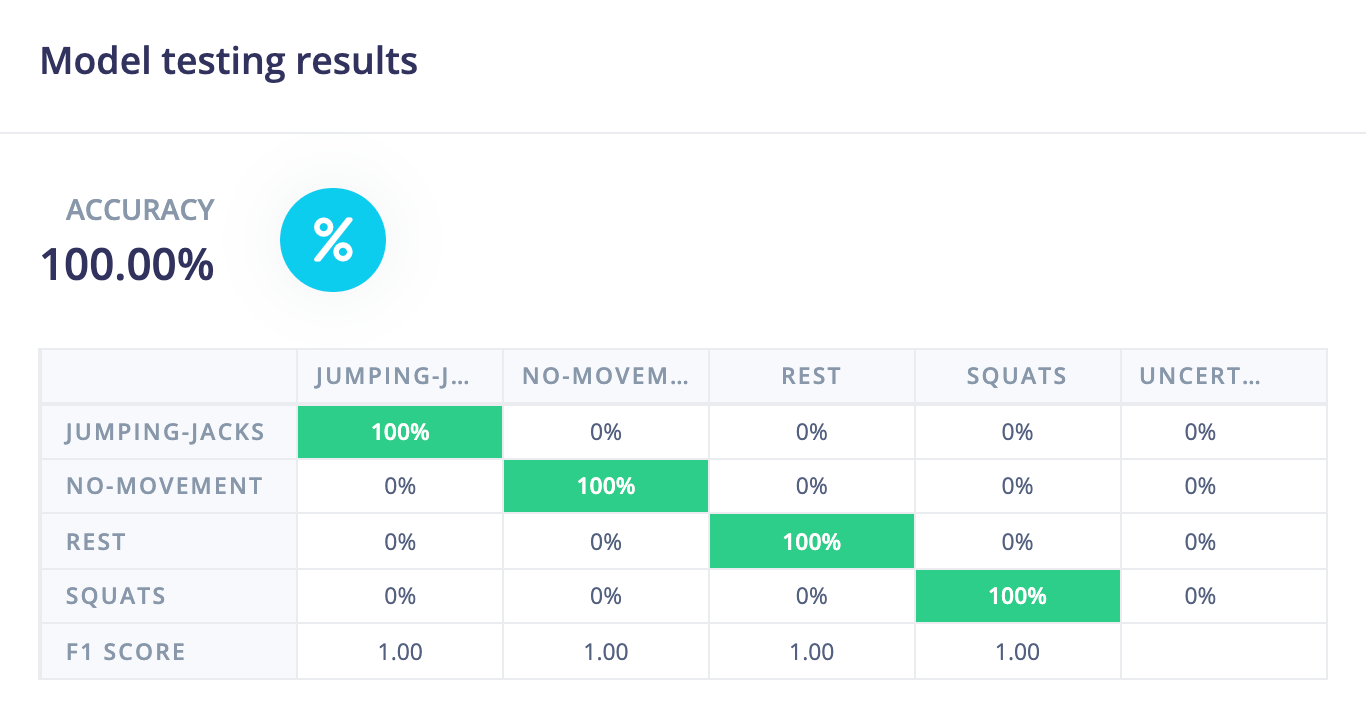The image size is (1366, 702).
Task: Click the 100.00% accuracy value
Action: (127, 265)
